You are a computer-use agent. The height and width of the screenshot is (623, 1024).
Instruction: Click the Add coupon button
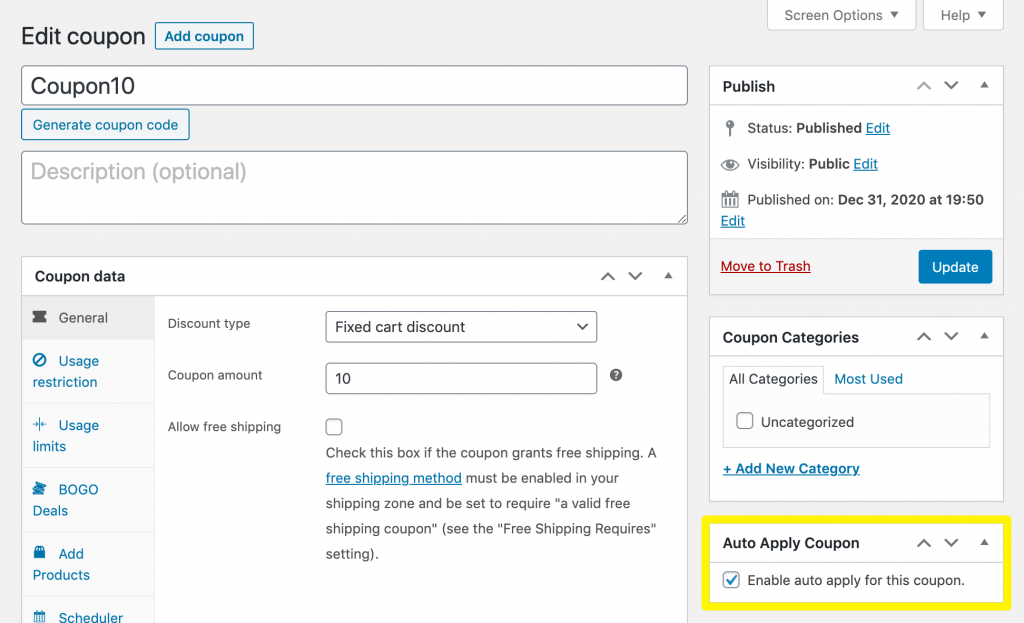(204, 36)
